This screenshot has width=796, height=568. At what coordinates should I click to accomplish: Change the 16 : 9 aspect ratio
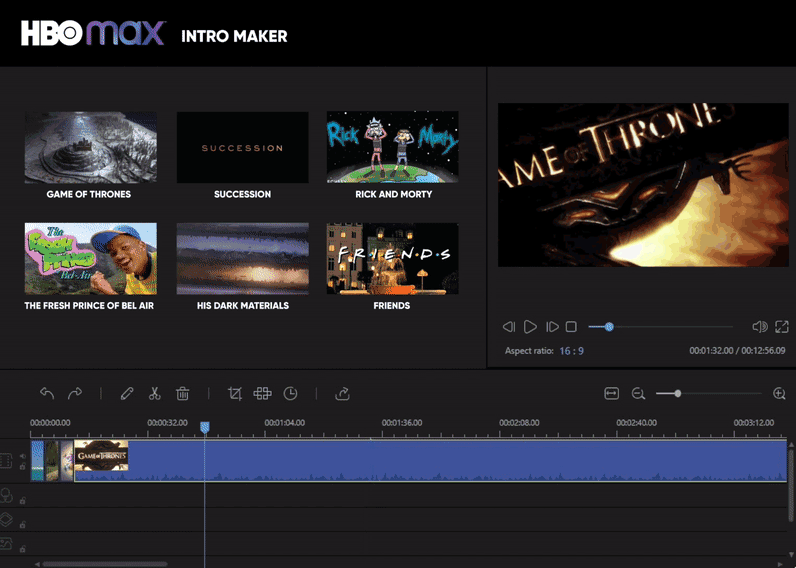571,351
